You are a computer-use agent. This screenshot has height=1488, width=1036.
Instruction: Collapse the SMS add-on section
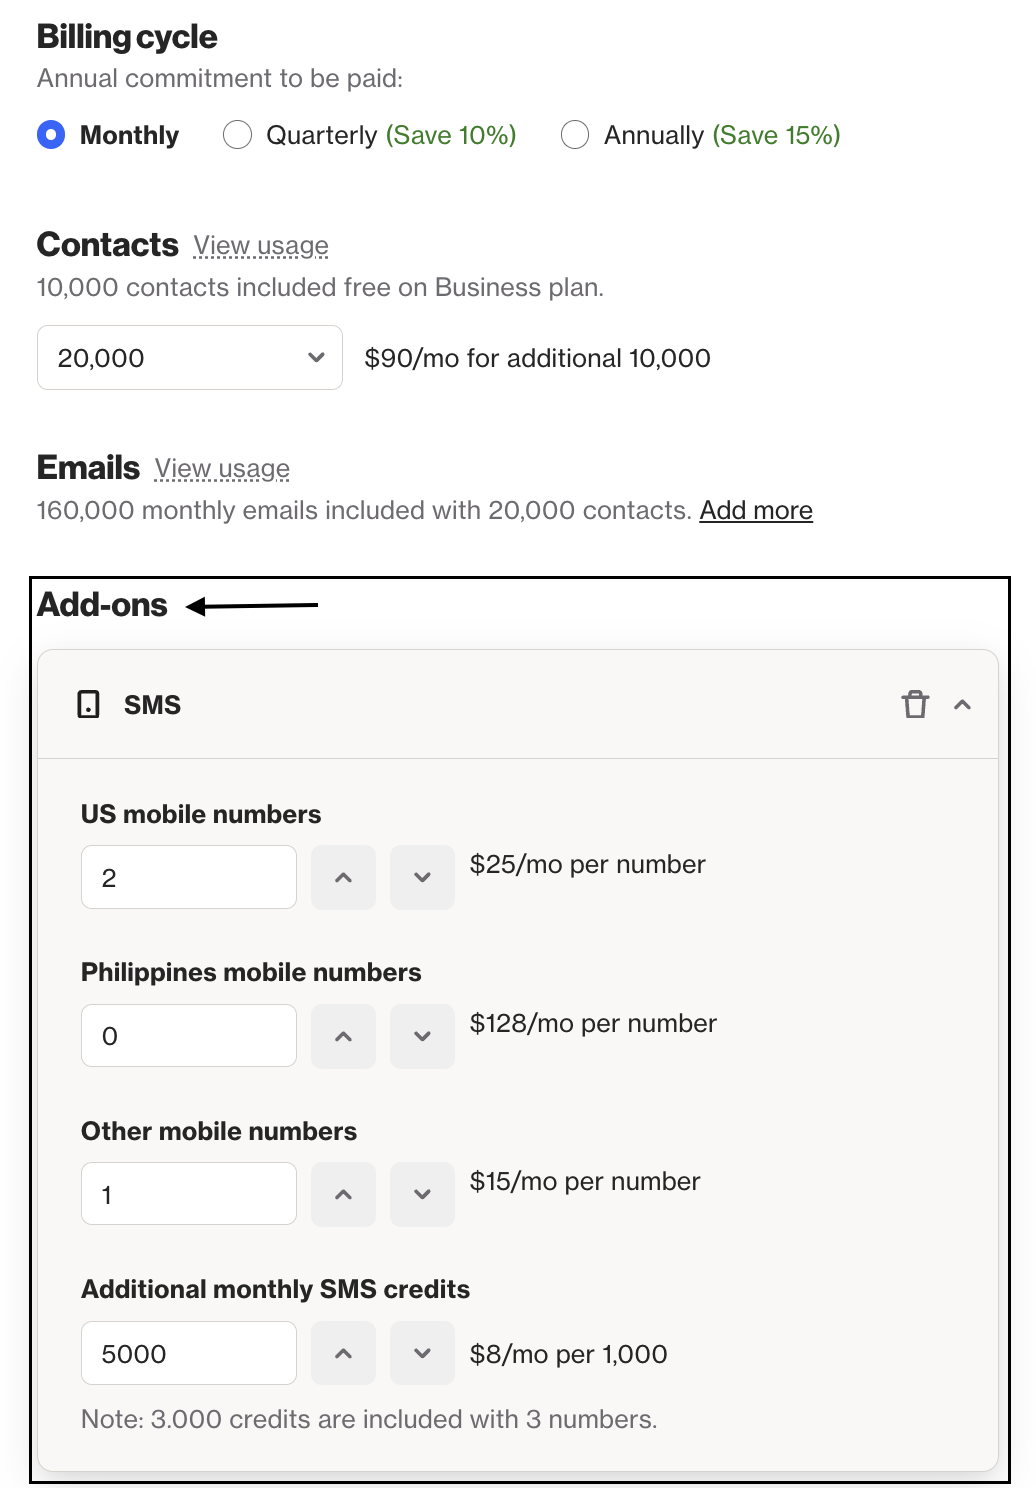[x=963, y=705]
